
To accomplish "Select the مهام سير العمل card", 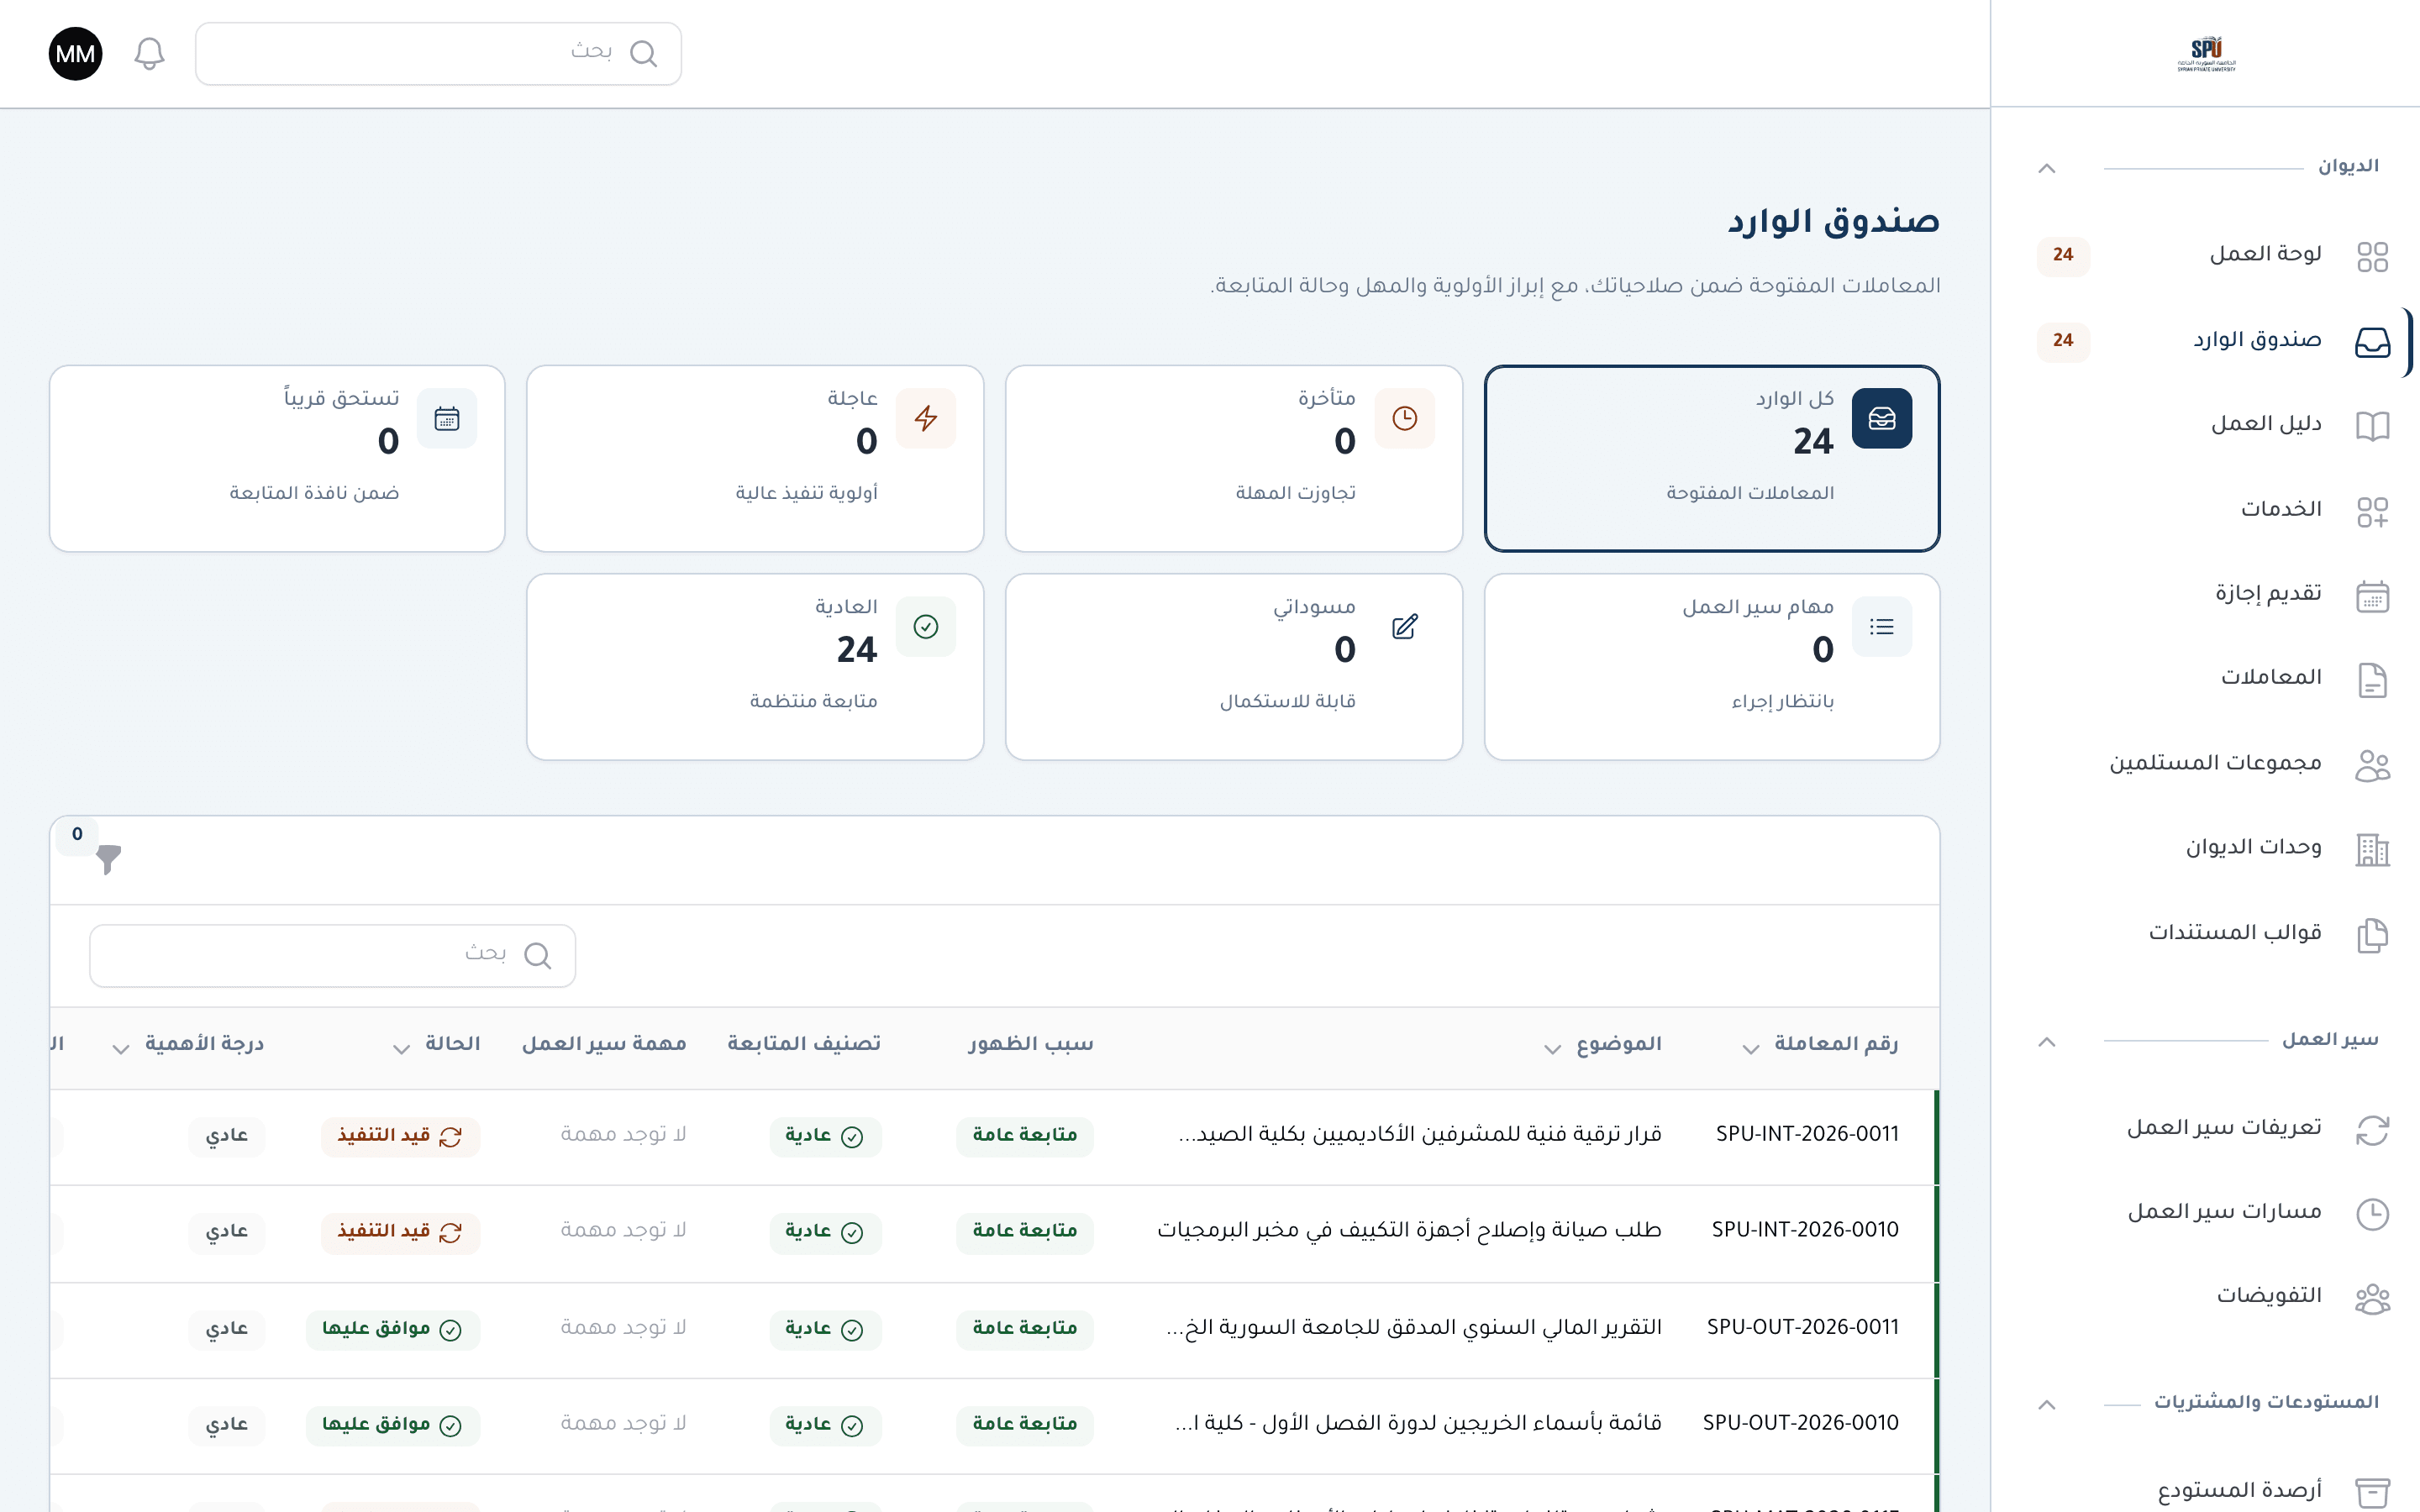I will coord(1712,667).
